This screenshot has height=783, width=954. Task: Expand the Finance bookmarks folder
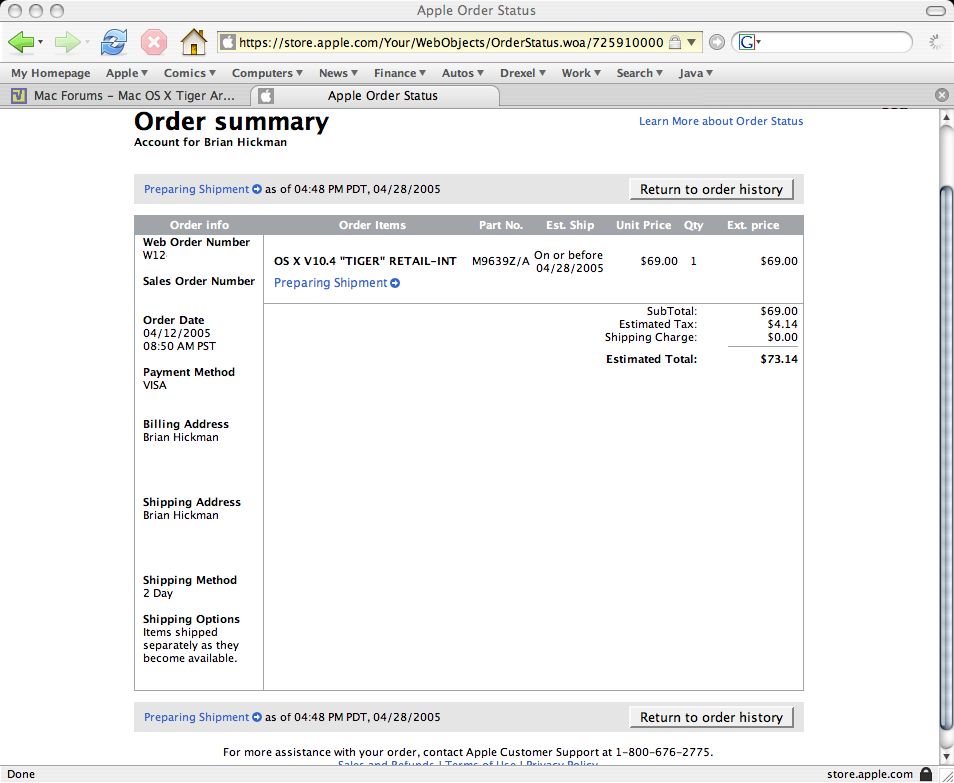tap(400, 73)
